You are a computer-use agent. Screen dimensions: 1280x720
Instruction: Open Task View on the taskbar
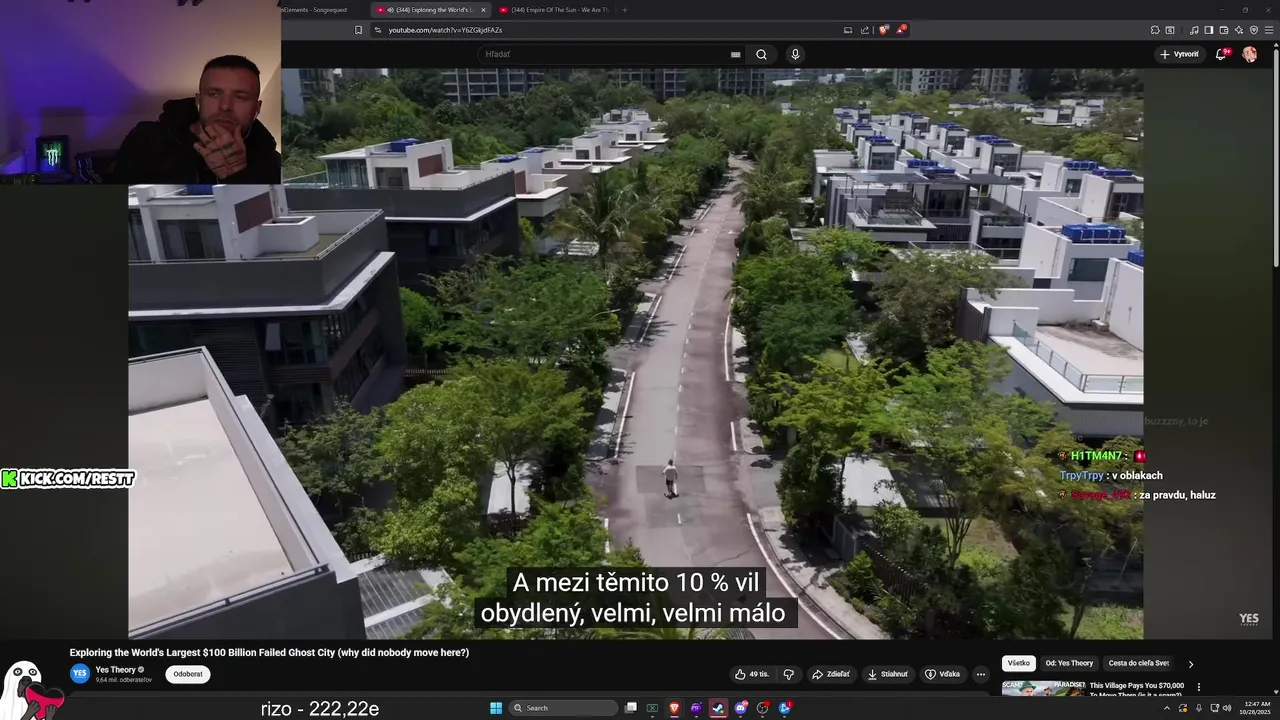pyautogui.click(x=631, y=708)
